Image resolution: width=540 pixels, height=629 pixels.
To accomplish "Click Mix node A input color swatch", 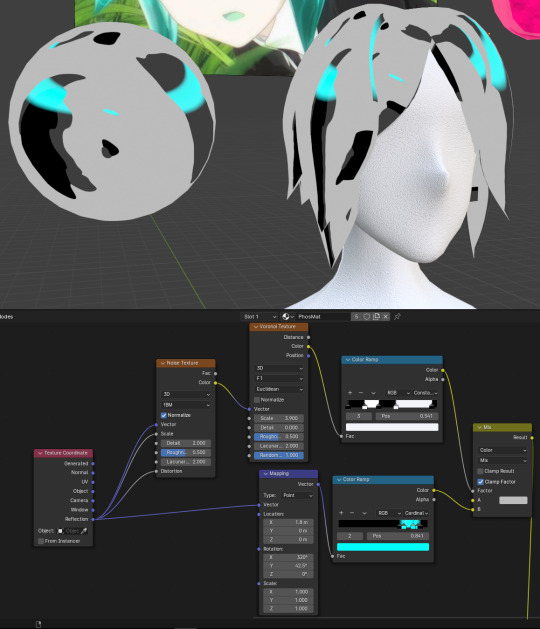I will click(x=513, y=500).
